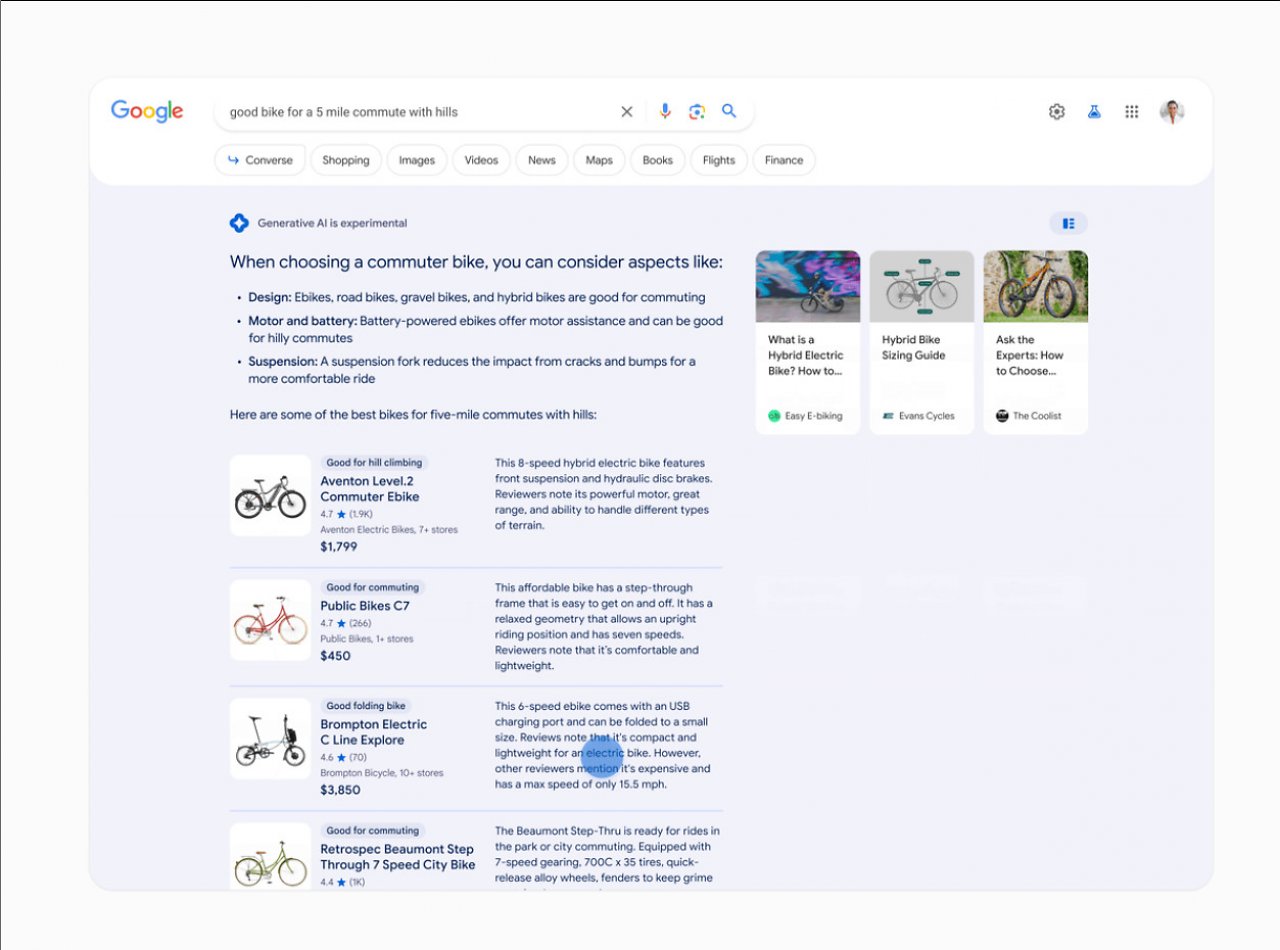Click the graffiti wall ebike card image

click(808, 286)
